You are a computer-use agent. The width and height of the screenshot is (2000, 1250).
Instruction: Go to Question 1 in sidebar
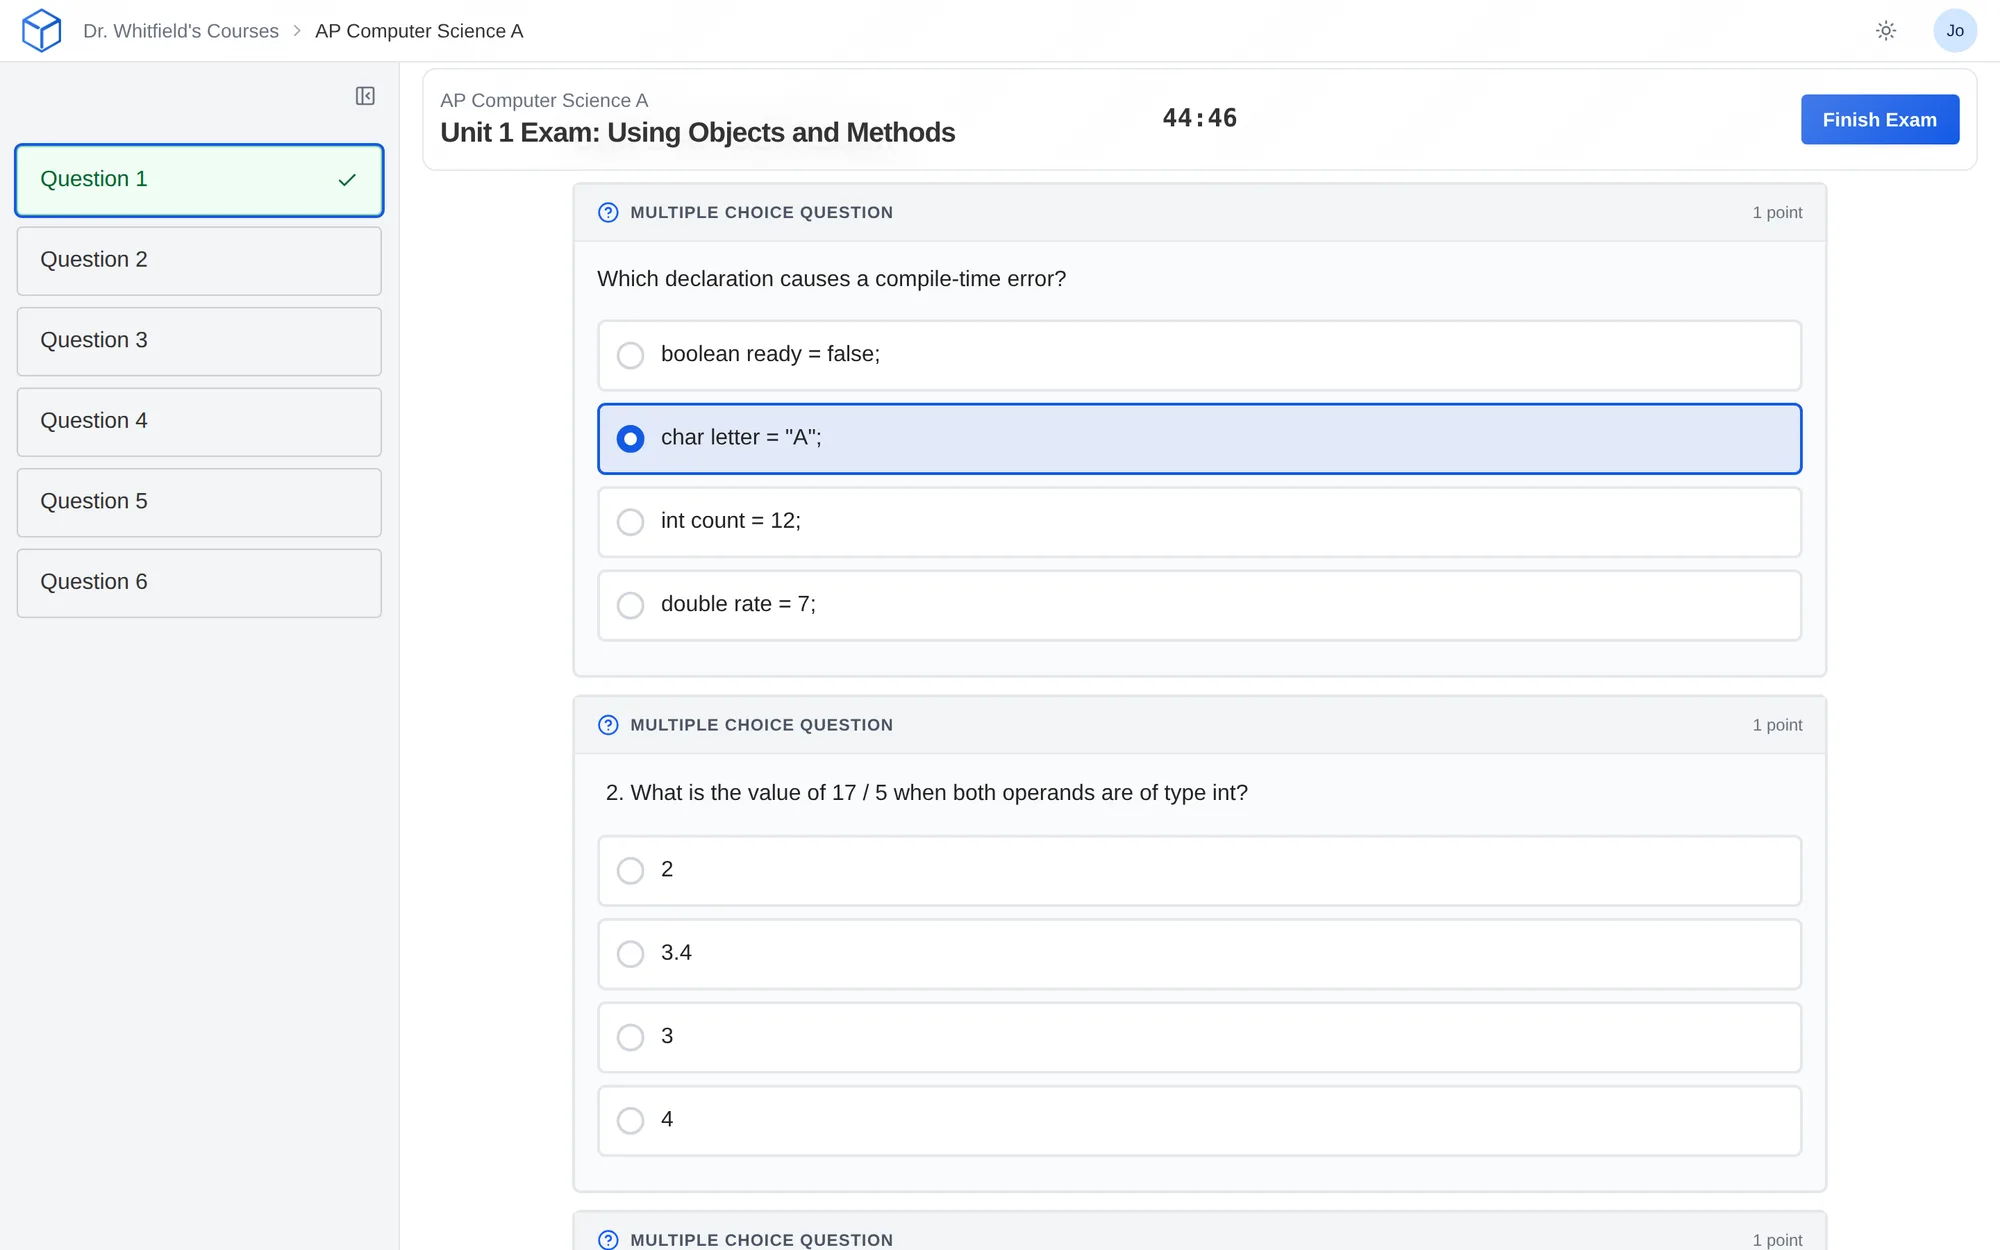[199, 180]
